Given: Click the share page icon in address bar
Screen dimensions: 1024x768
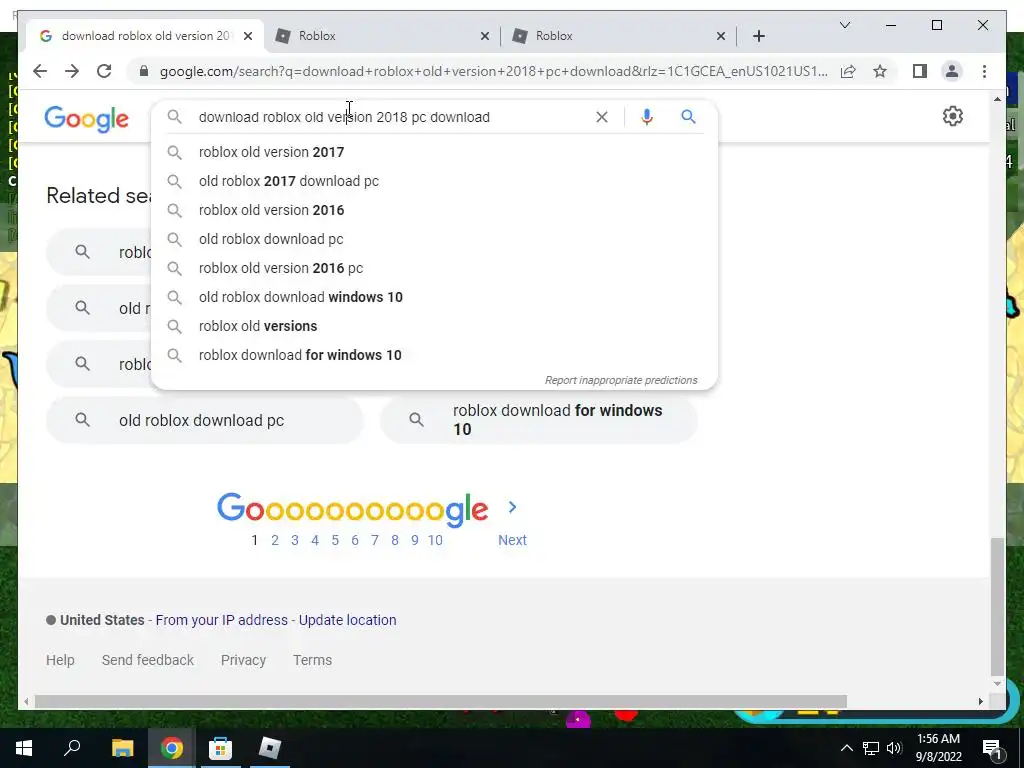Looking at the screenshot, I should point(848,71).
